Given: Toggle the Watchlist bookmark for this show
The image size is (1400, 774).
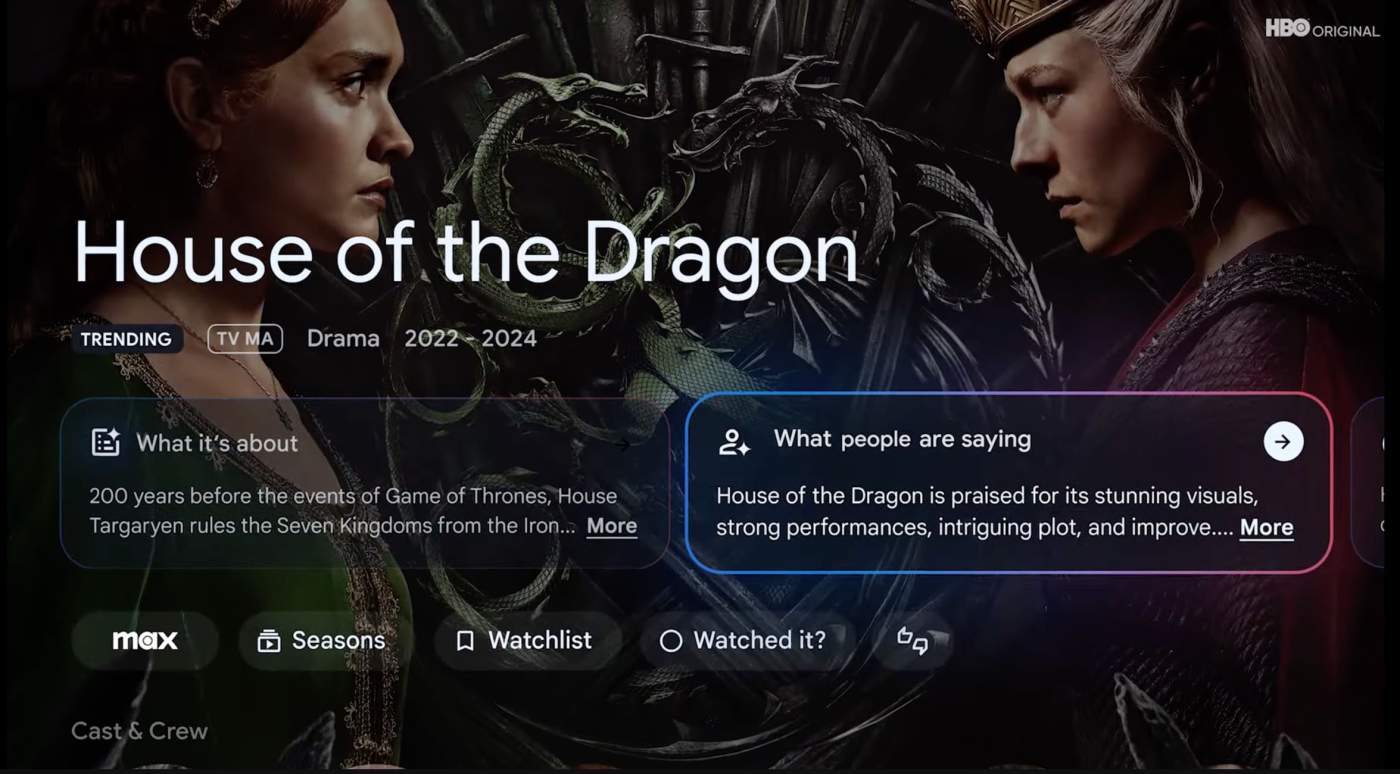Looking at the screenshot, I should [527, 640].
